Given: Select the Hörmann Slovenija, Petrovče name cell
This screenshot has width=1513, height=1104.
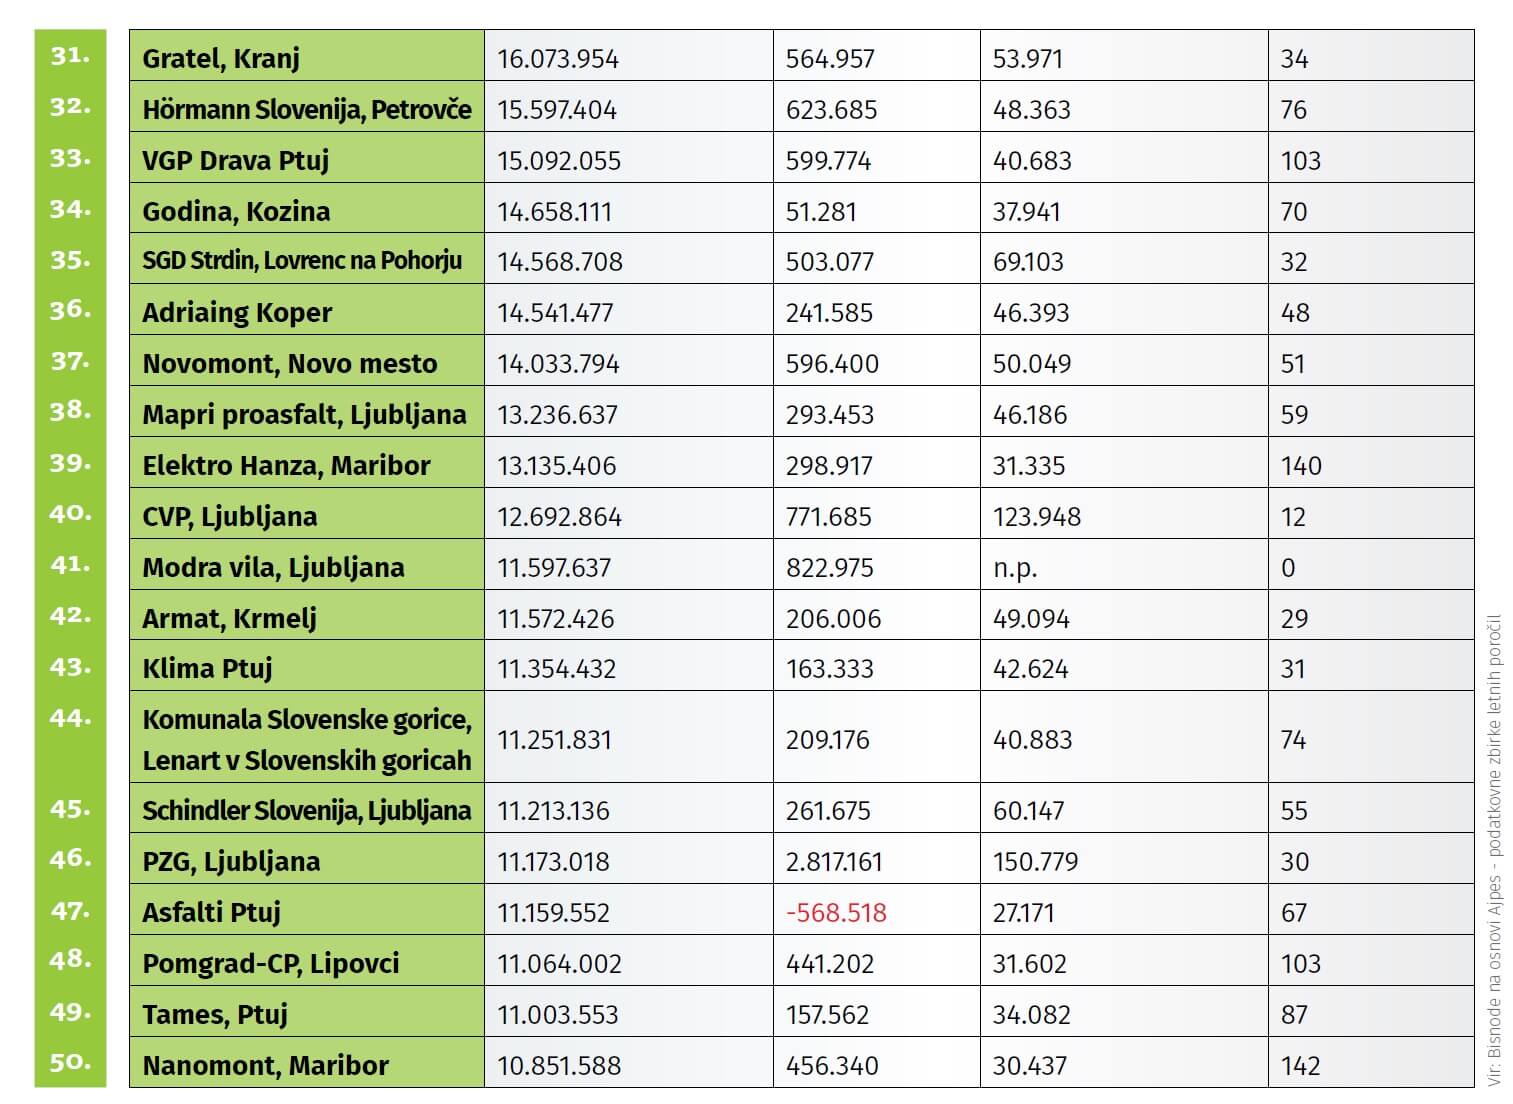Looking at the screenshot, I should click(306, 109).
